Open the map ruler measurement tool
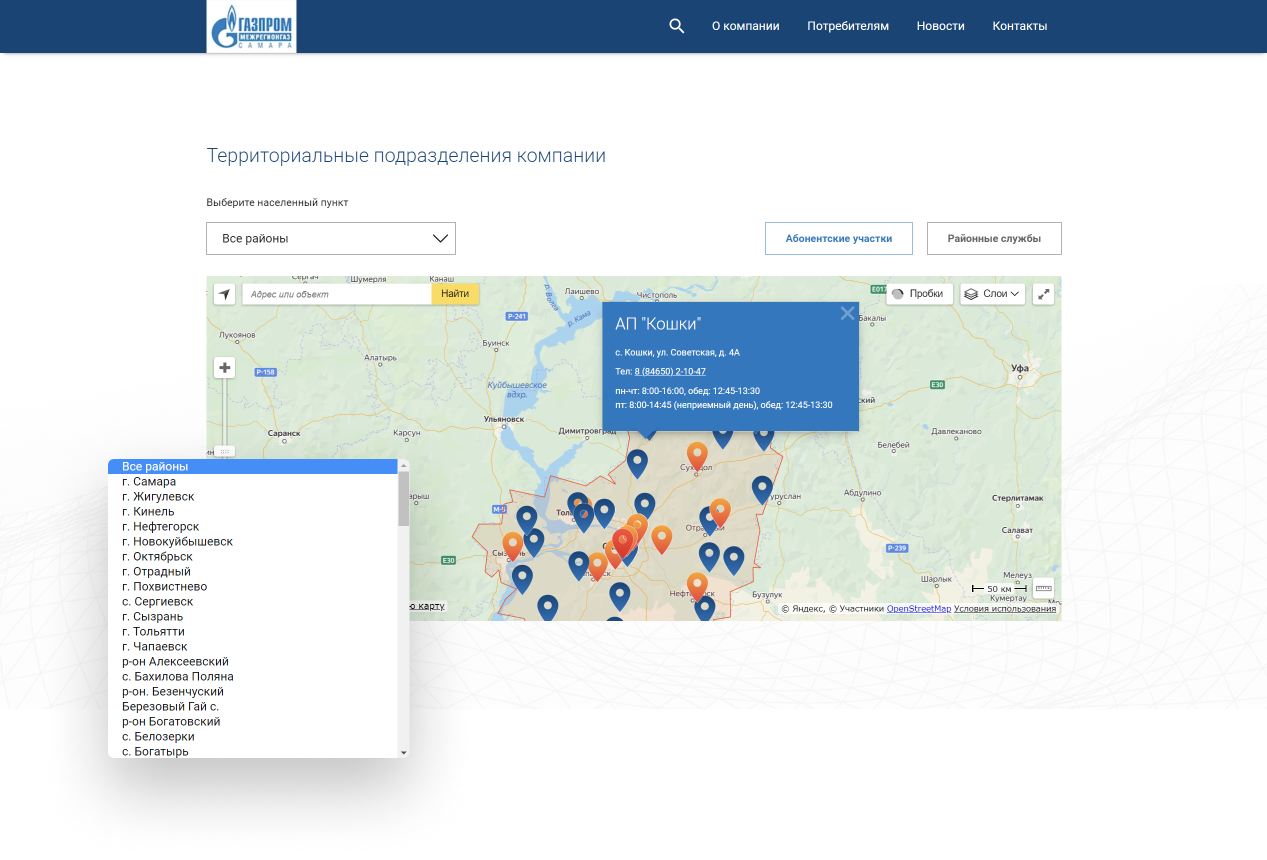Screen dimensions: 1267x860 1043,588
